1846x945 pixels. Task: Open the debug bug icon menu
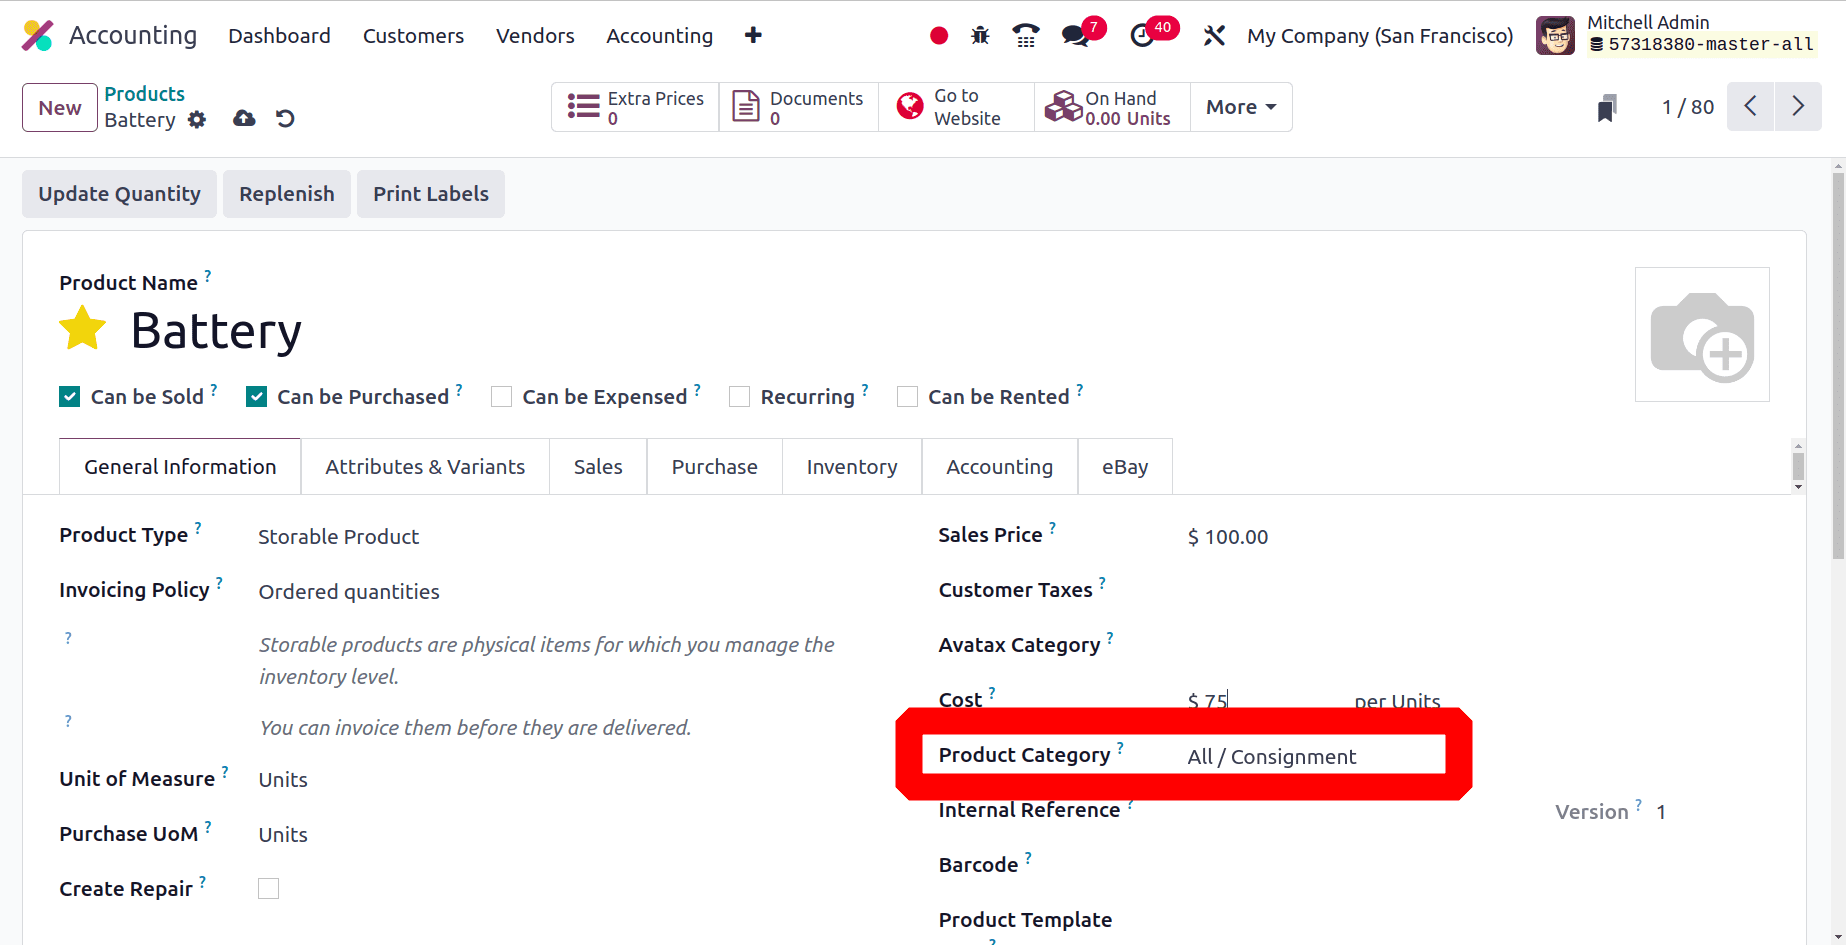(980, 36)
